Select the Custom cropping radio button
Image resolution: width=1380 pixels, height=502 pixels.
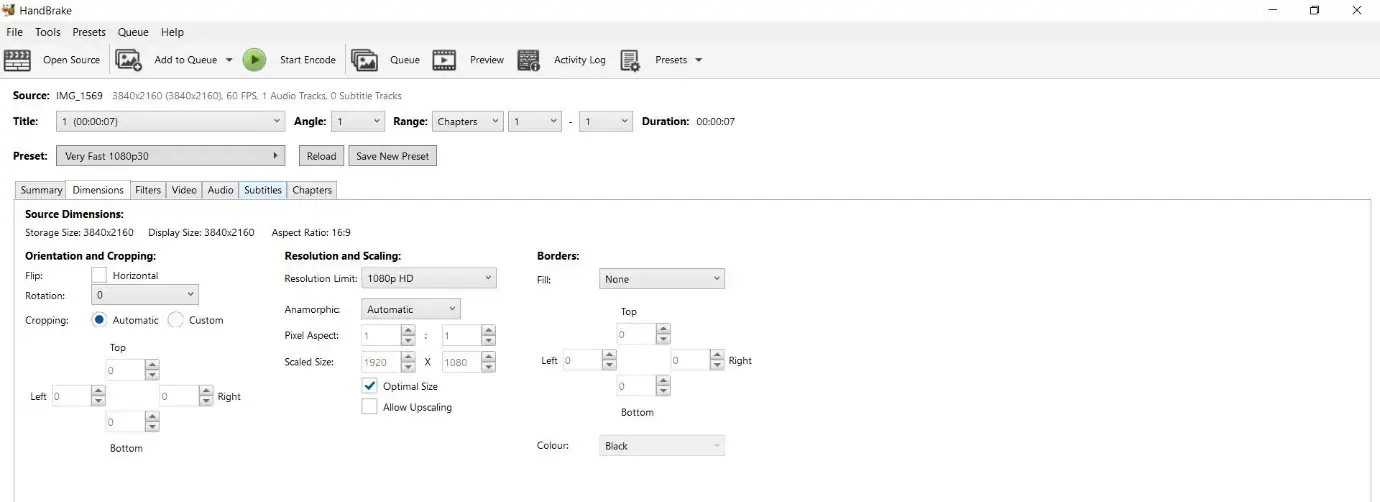click(x=176, y=320)
